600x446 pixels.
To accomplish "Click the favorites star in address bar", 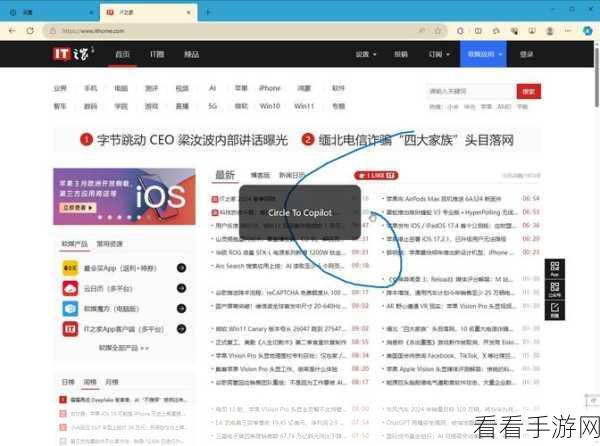I will click(438, 31).
